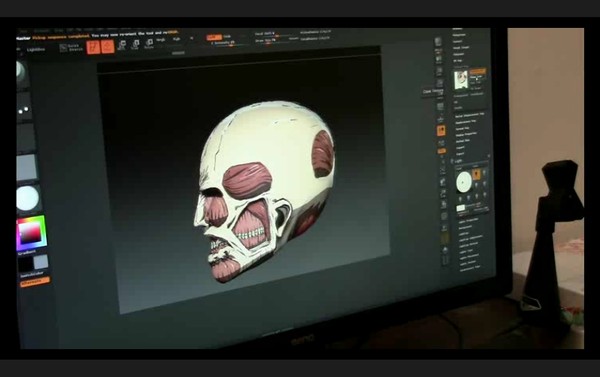
Task: Expand the Lights Properties section
Action: [469, 220]
